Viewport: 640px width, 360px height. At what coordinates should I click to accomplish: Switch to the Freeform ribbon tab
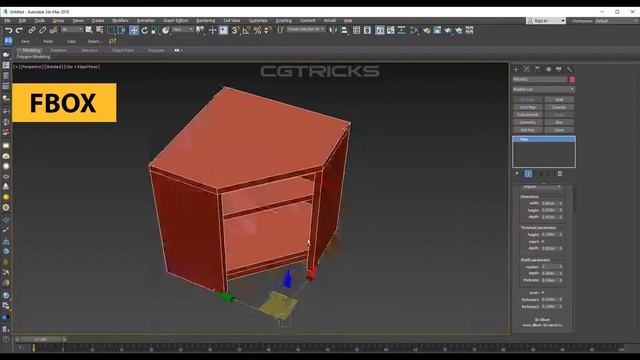pyautogui.click(x=58, y=50)
